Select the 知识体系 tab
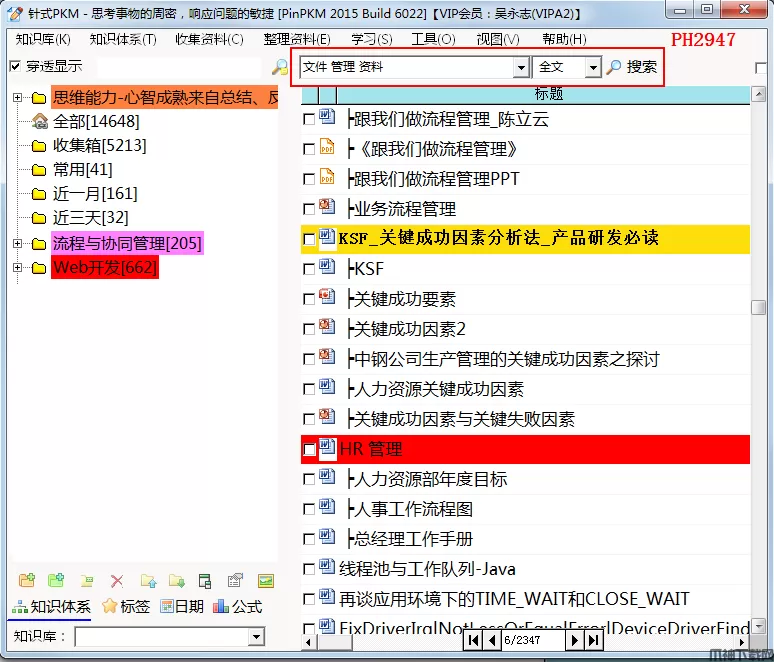This screenshot has width=774, height=662. pyautogui.click(x=51, y=606)
